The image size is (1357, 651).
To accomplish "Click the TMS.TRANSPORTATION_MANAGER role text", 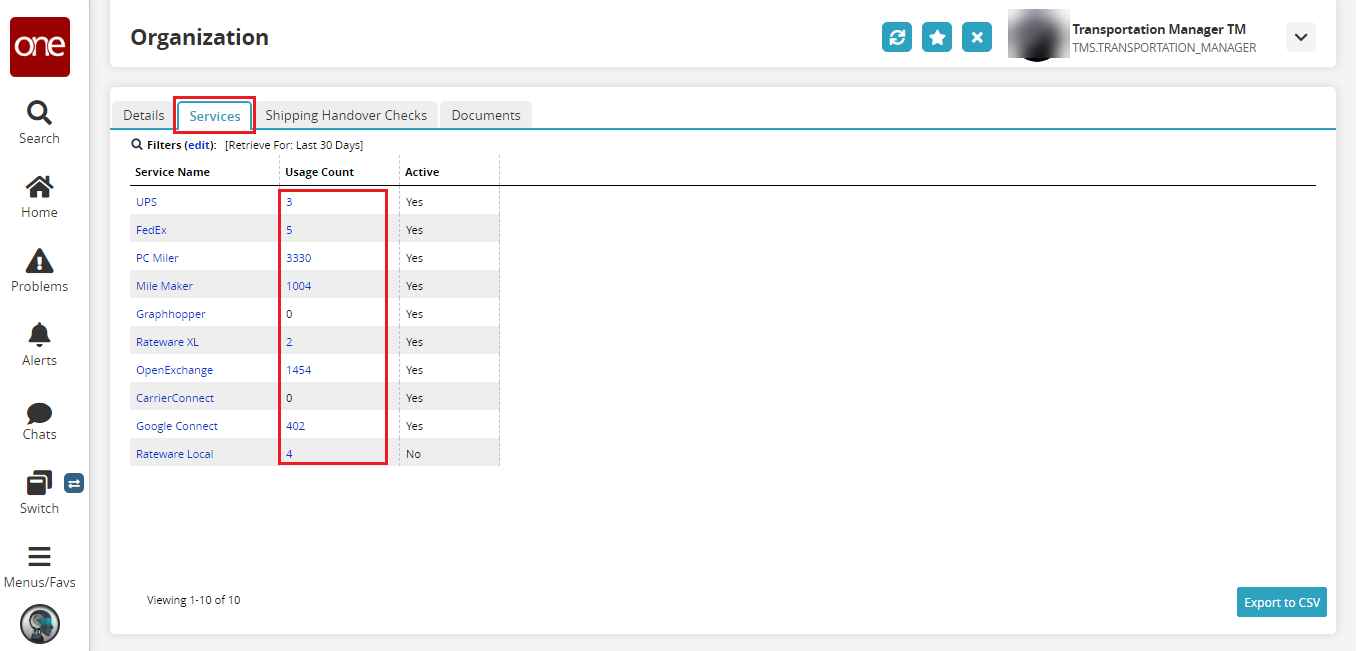I will 1164,47.
